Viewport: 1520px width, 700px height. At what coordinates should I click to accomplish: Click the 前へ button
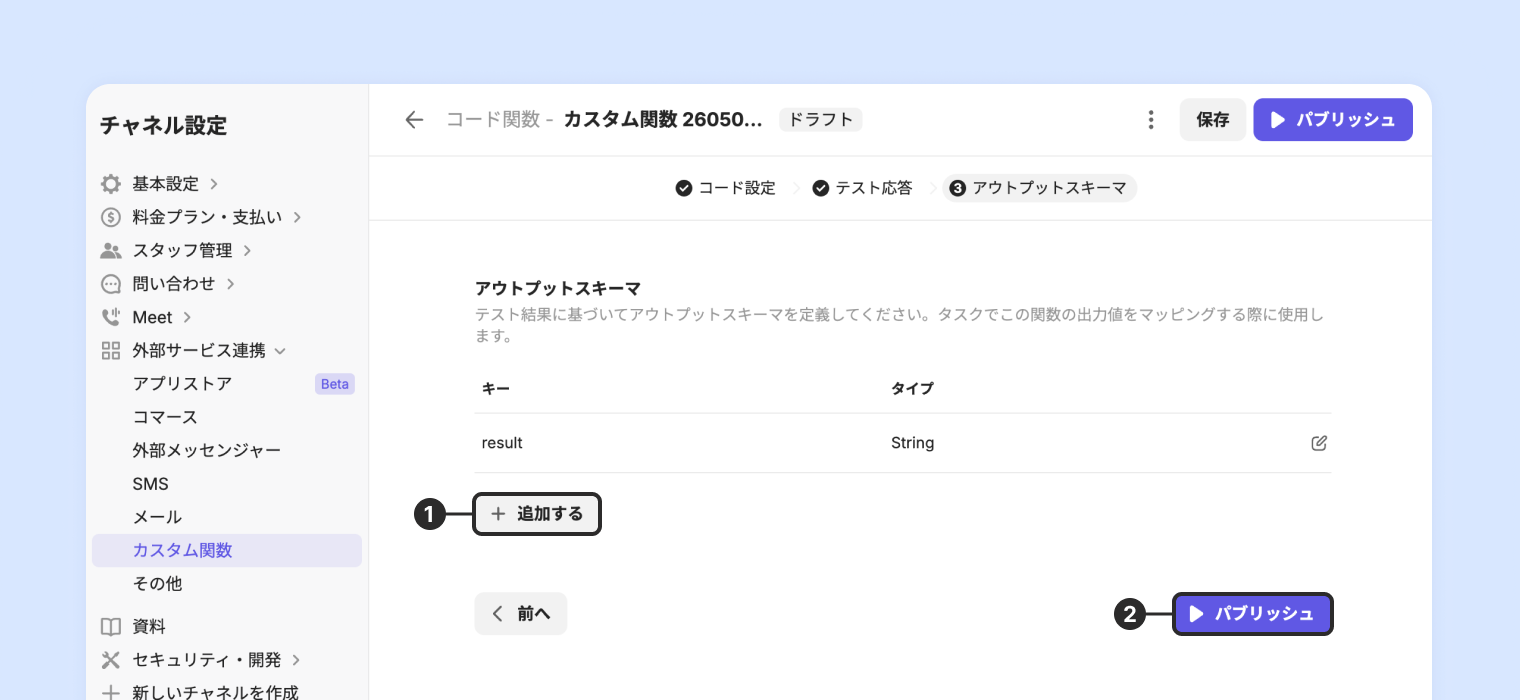(521, 614)
